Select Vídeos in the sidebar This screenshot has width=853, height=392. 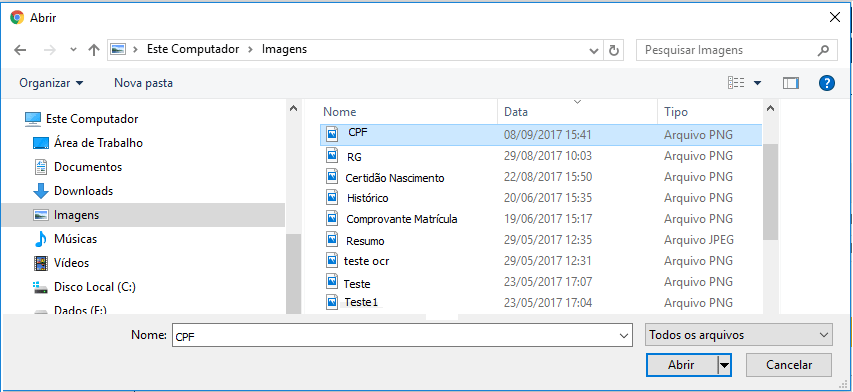71,263
